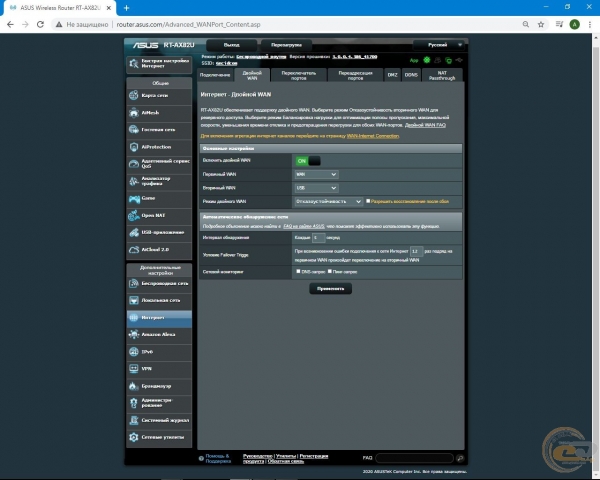The image size is (600, 480).
Task: Click the Apply button
Action: [x=331, y=289]
